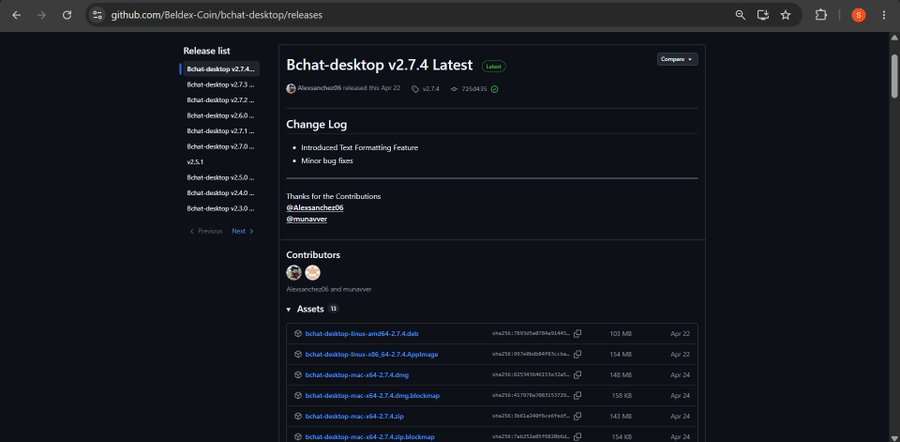Viewport: 900px width, 442px height.
Task: Open Chrome three-dot menu
Action: click(x=884, y=15)
